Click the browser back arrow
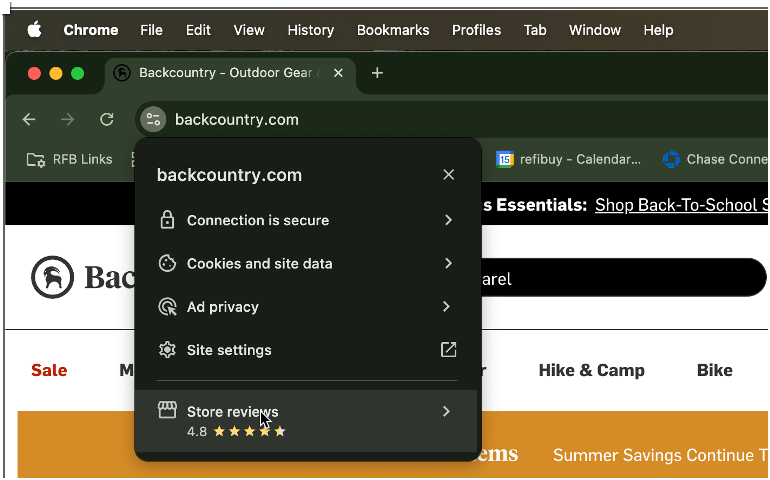 pyautogui.click(x=29, y=119)
